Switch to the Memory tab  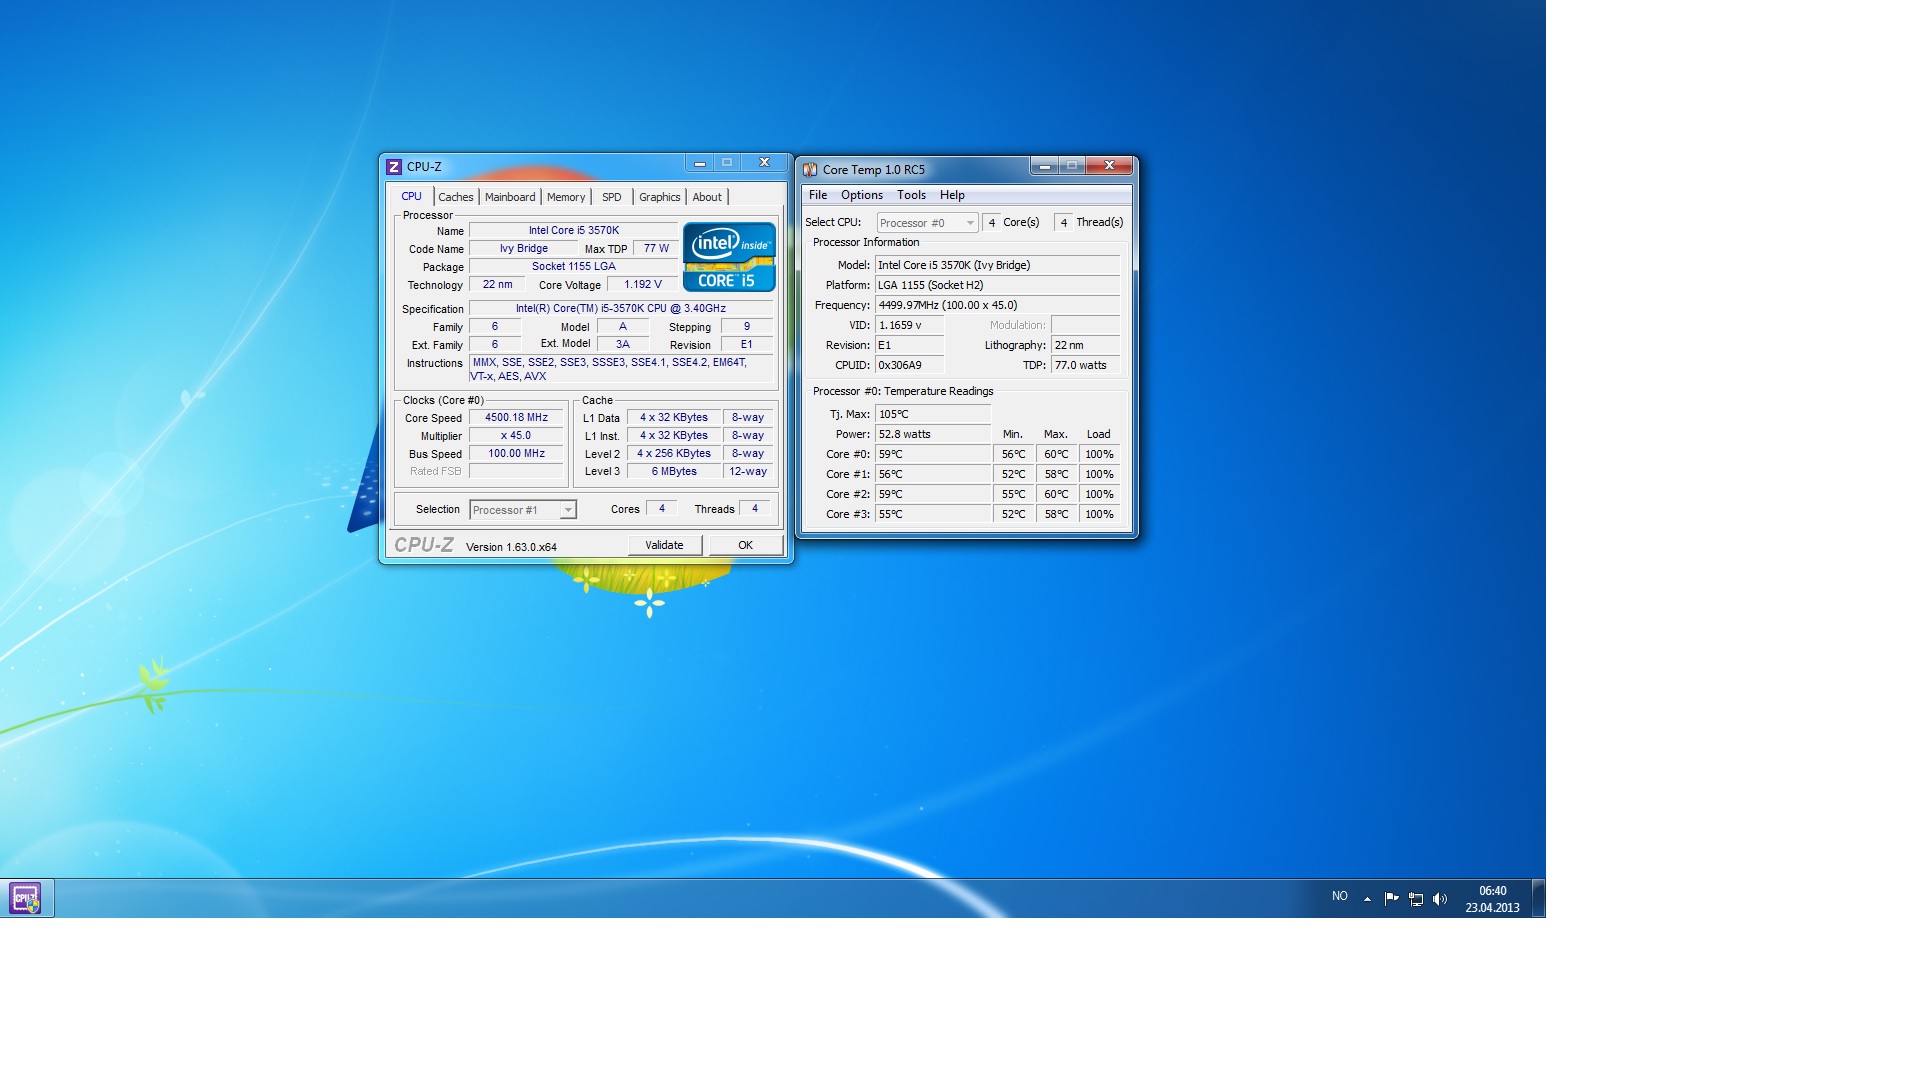[x=566, y=197]
